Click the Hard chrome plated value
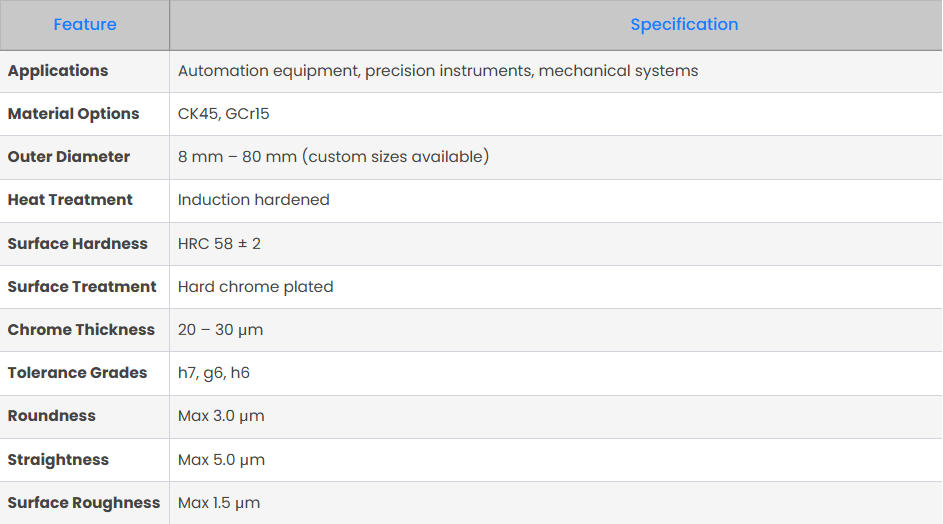 click(x=256, y=287)
